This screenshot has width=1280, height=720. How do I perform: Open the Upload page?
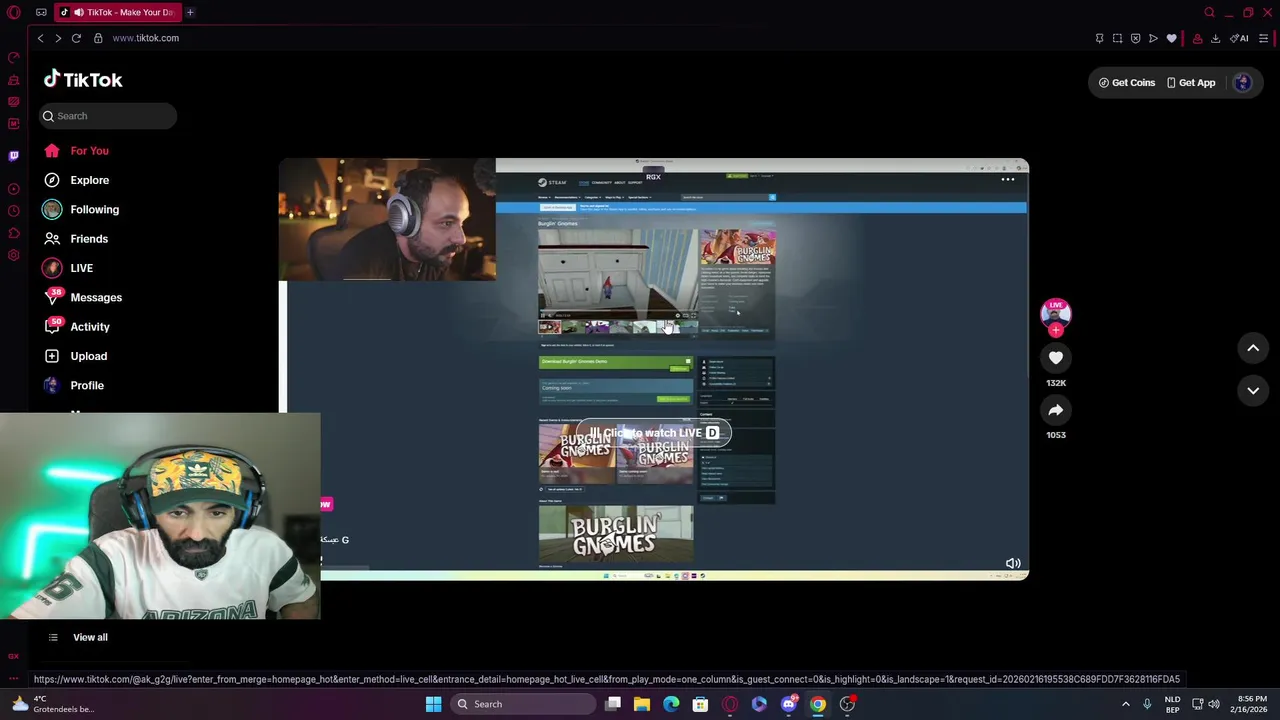(75, 356)
